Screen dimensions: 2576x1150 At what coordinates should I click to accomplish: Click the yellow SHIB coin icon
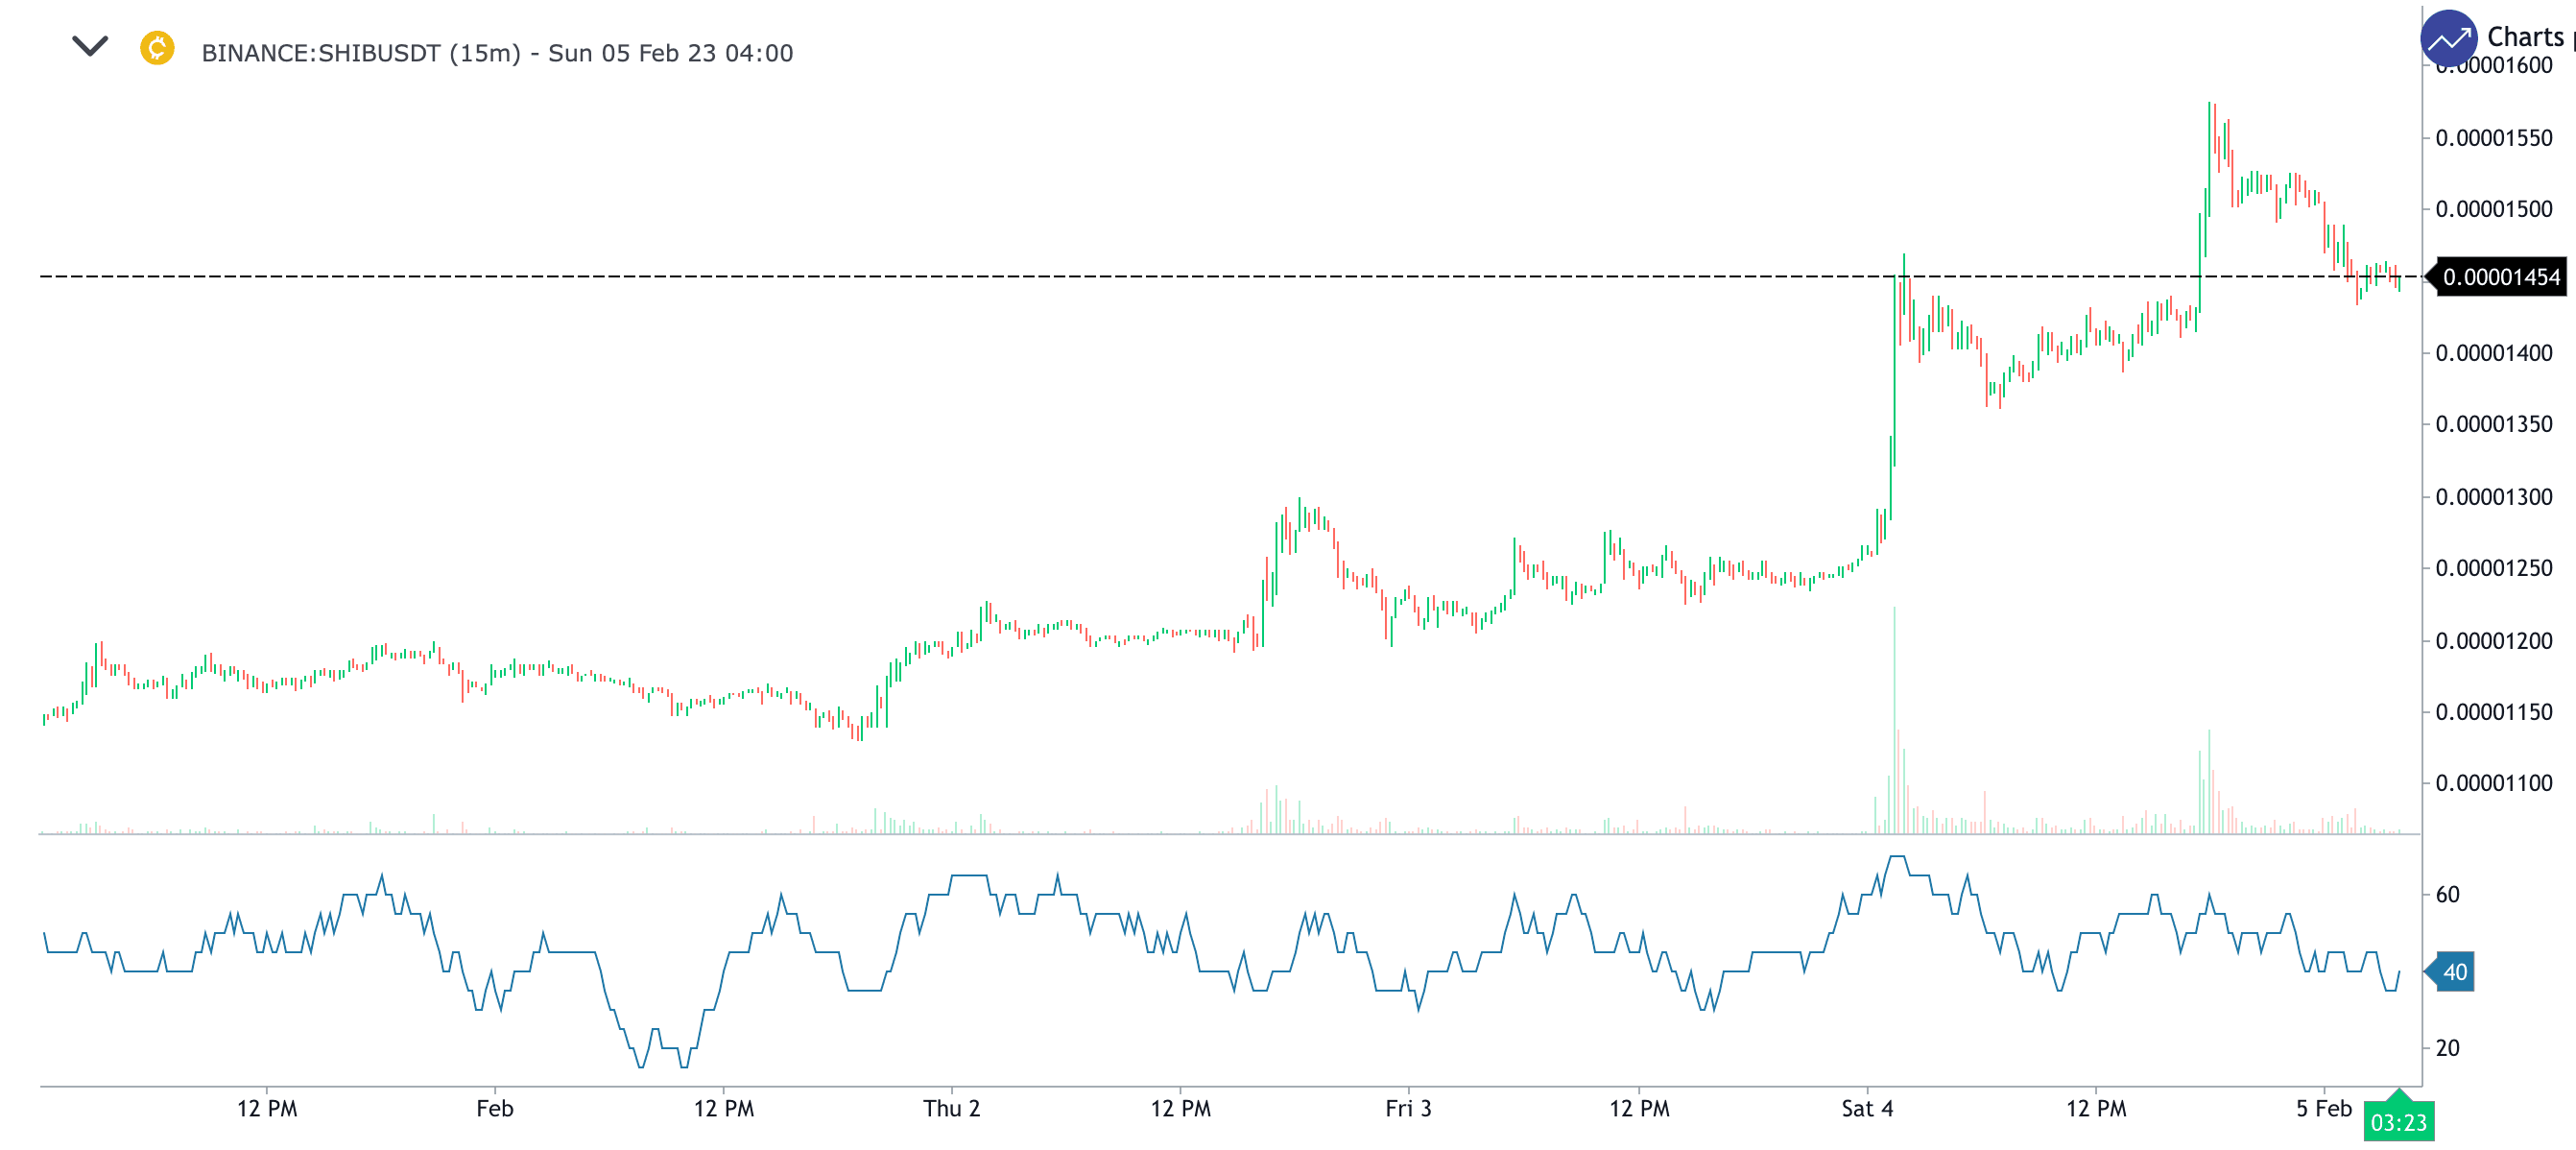coord(157,48)
